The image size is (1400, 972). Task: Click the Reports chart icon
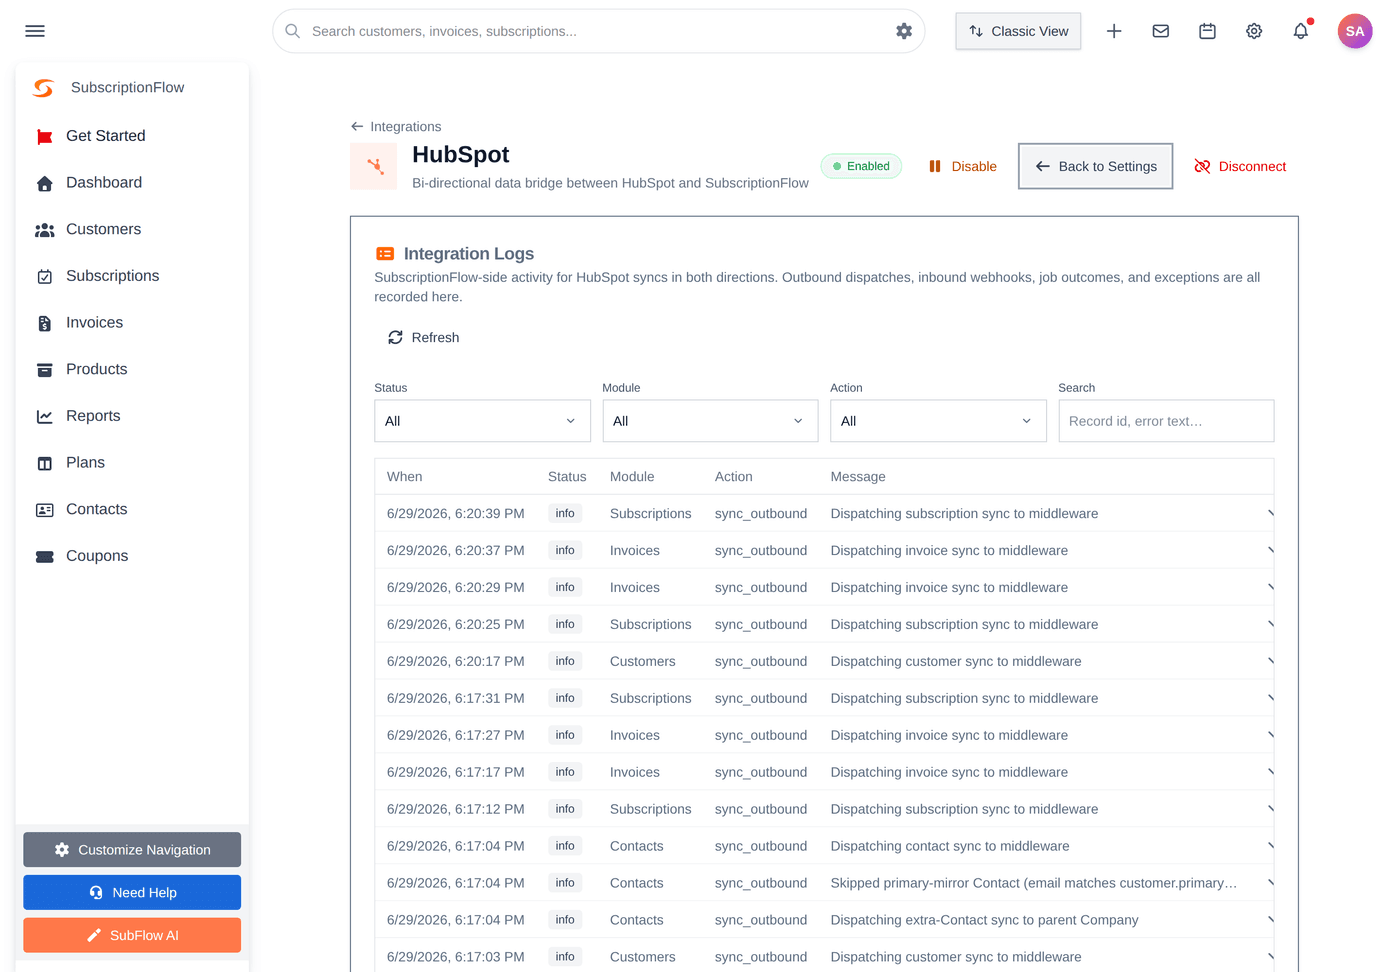pos(44,416)
